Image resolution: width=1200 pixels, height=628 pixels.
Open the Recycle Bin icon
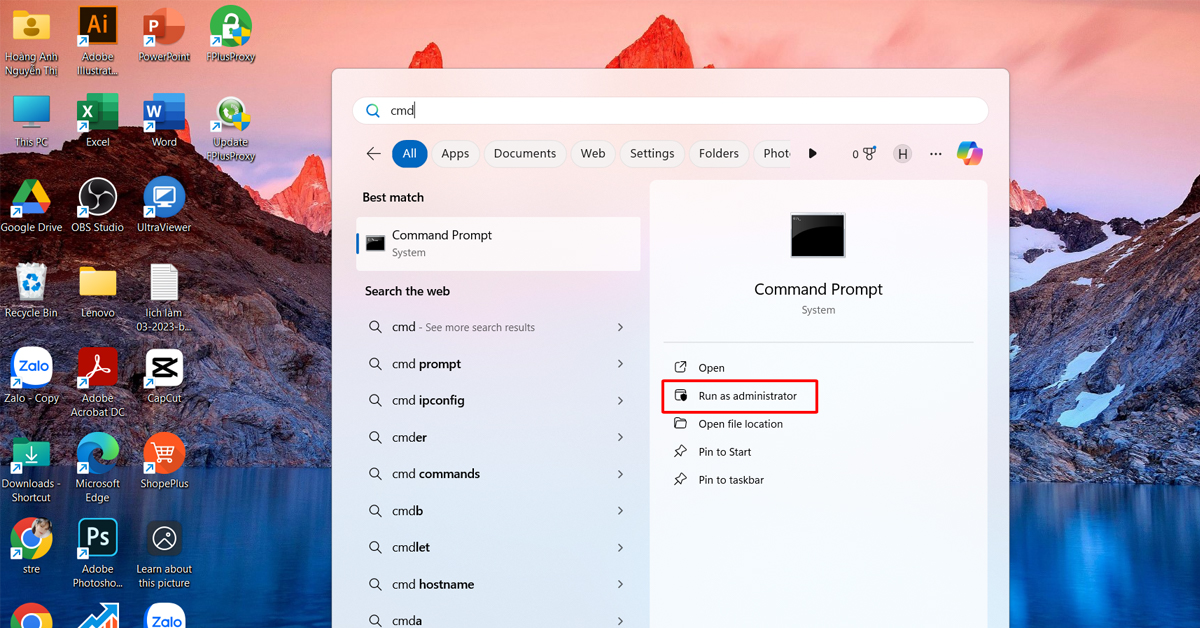click(31, 284)
